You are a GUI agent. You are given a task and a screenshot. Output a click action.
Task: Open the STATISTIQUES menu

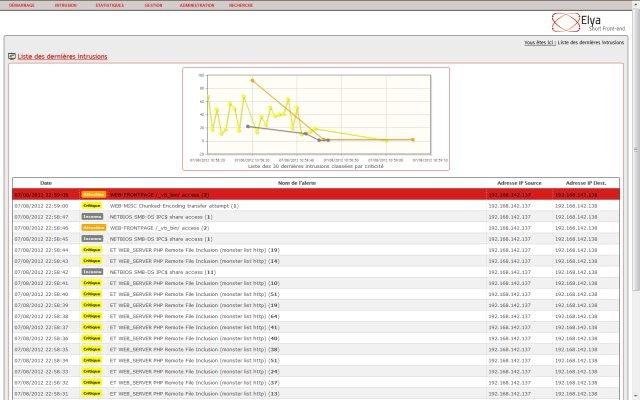(110, 5)
